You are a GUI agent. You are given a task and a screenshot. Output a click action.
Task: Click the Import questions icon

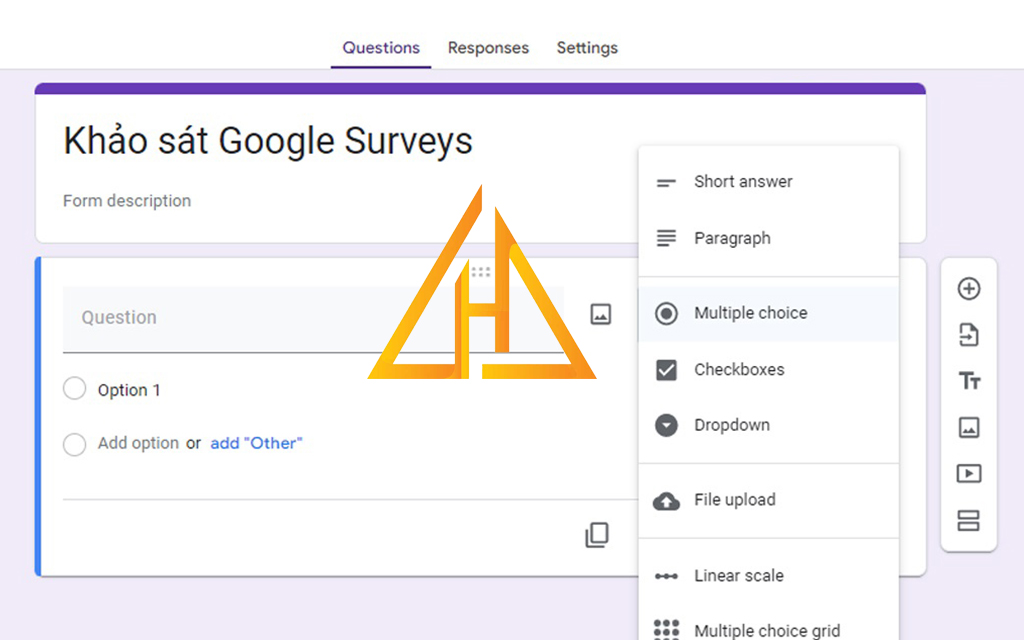tap(968, 334)
